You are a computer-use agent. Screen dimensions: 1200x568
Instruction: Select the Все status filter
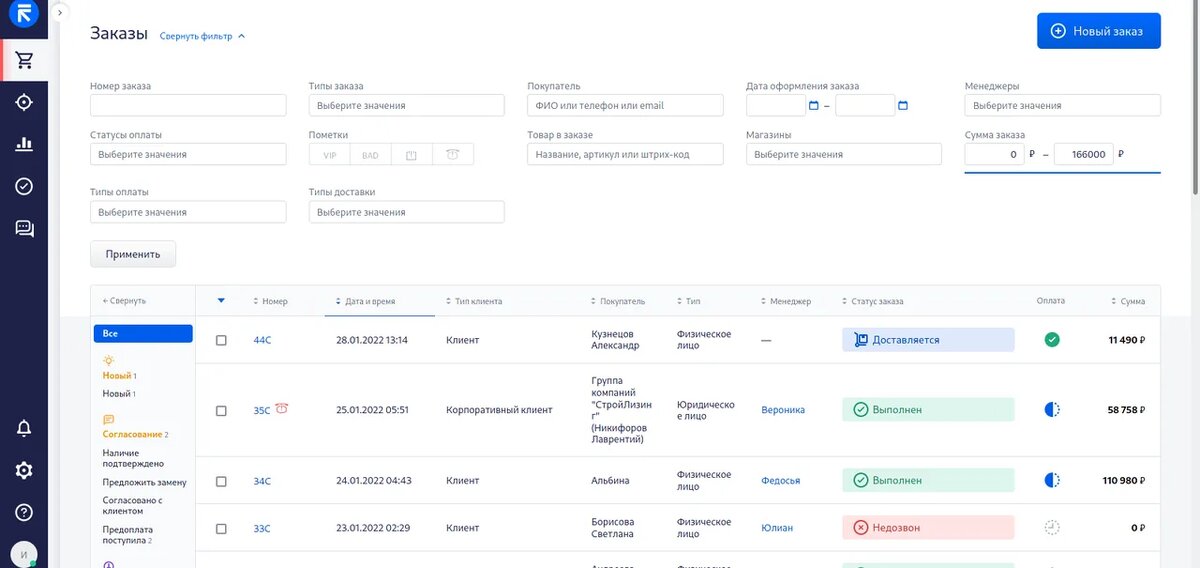tap(143, 334)
